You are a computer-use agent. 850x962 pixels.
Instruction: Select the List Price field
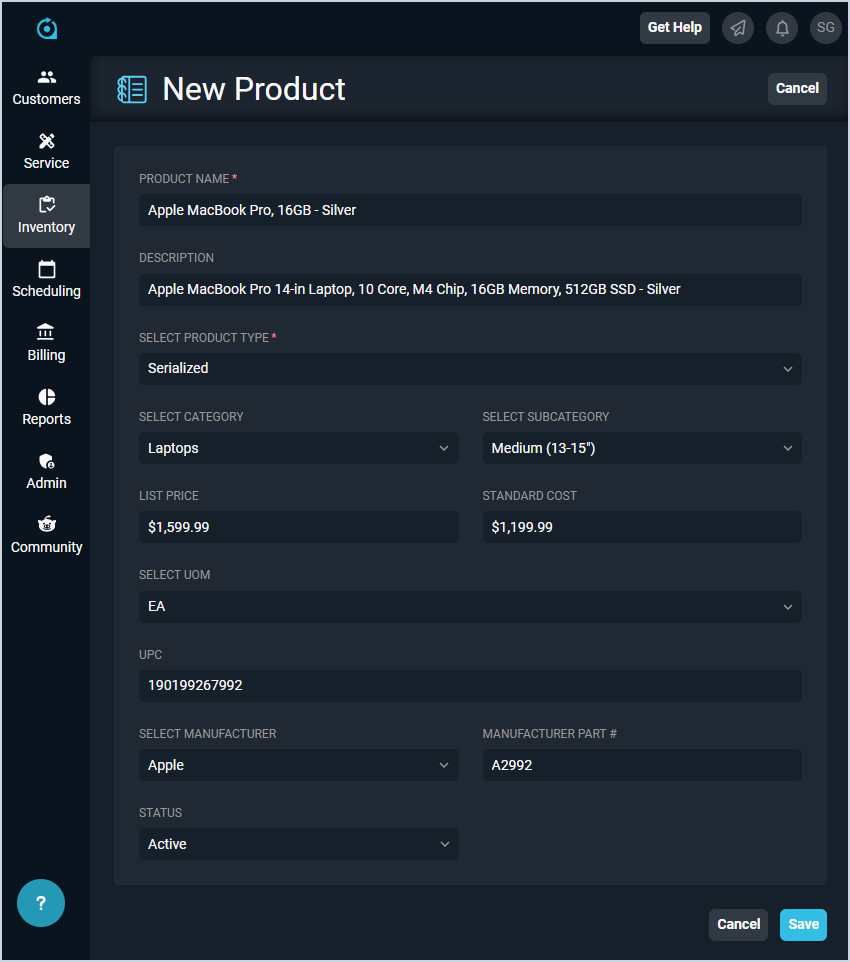[298, 527]
